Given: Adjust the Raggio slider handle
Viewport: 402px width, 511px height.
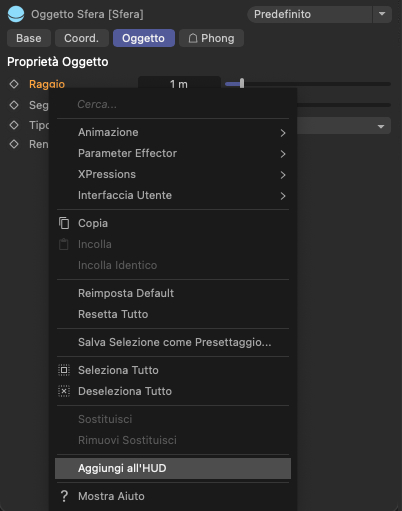Looking at the screenshot, I should [x=242, y=83].
